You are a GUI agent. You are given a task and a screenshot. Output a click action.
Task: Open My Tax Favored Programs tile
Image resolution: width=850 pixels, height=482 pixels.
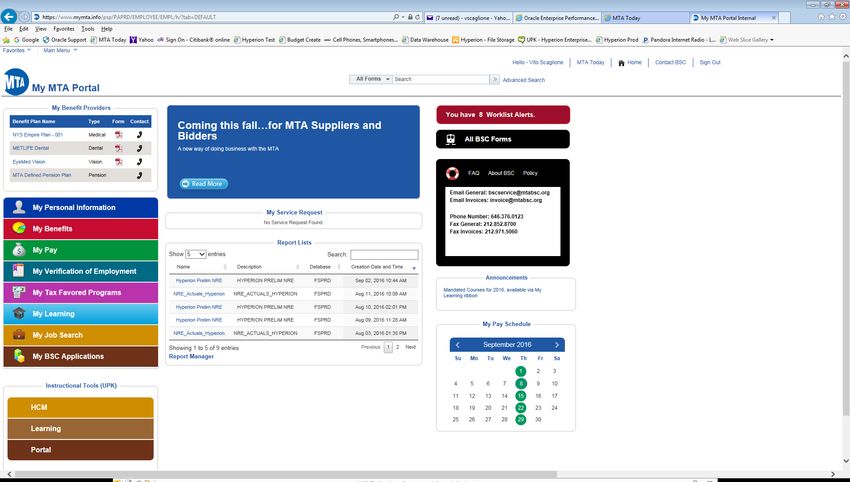[x=81, y=292]
